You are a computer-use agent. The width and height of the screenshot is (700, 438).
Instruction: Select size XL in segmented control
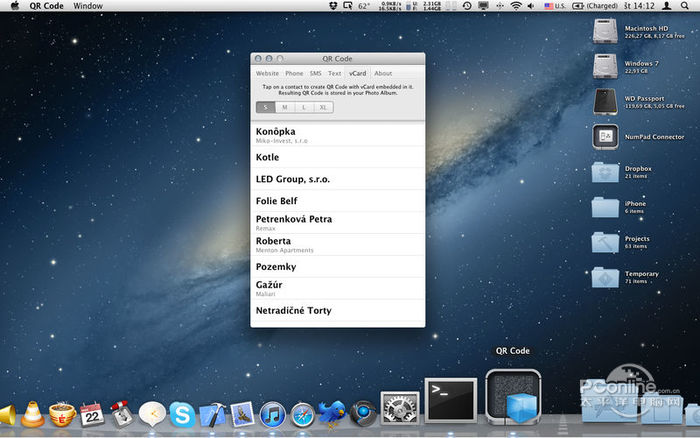pos(323,107)
